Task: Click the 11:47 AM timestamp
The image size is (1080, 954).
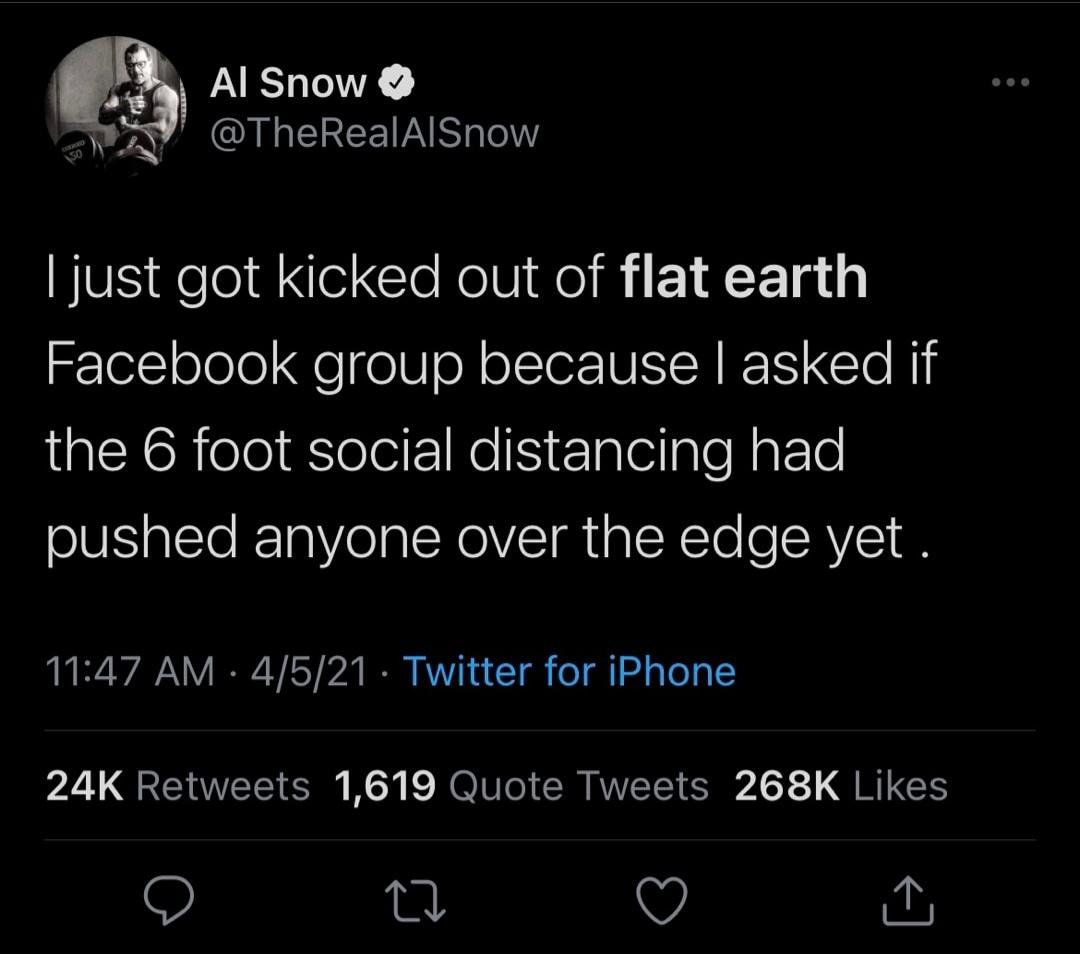Action: pyautogui.click(x=130, y=671)
